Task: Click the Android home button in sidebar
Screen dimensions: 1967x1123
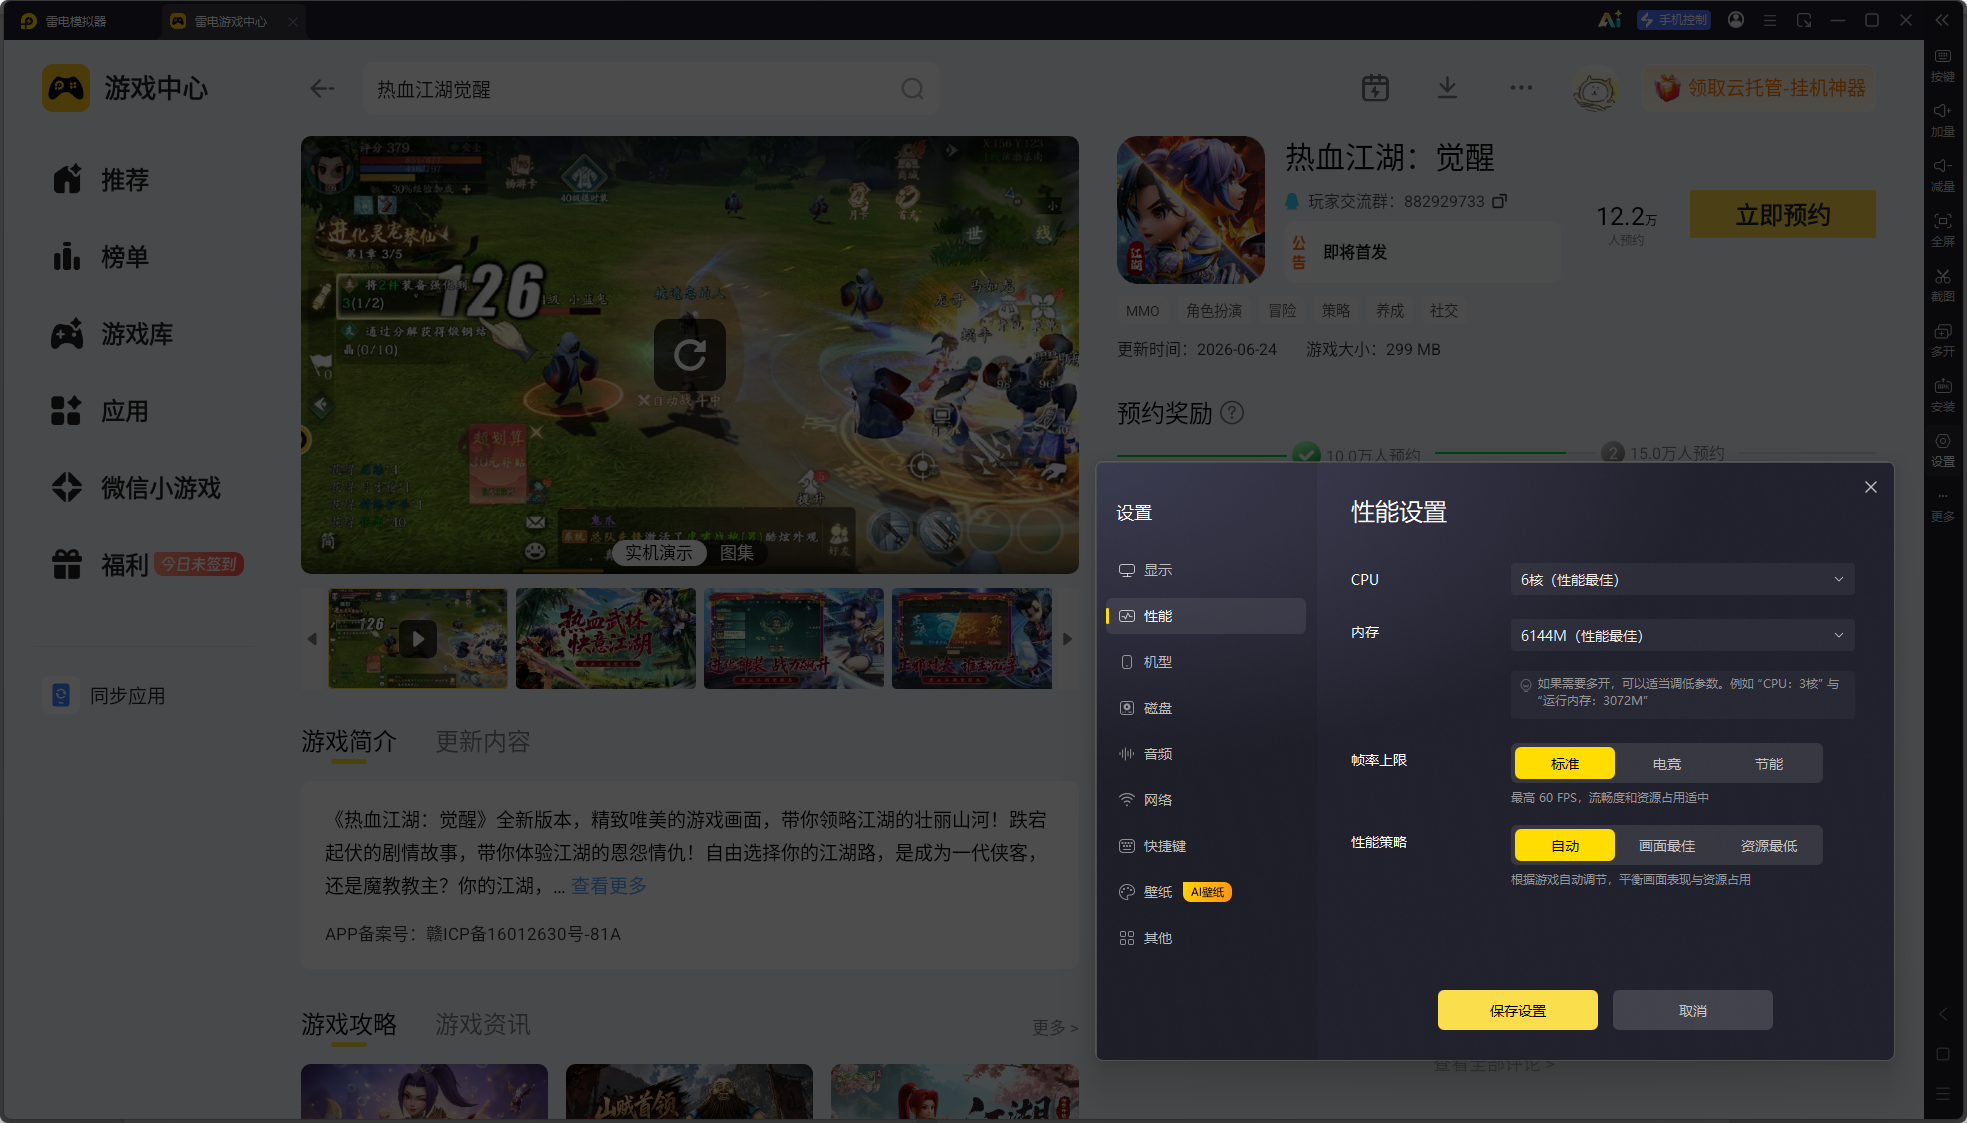Action: [1942, 1054]
